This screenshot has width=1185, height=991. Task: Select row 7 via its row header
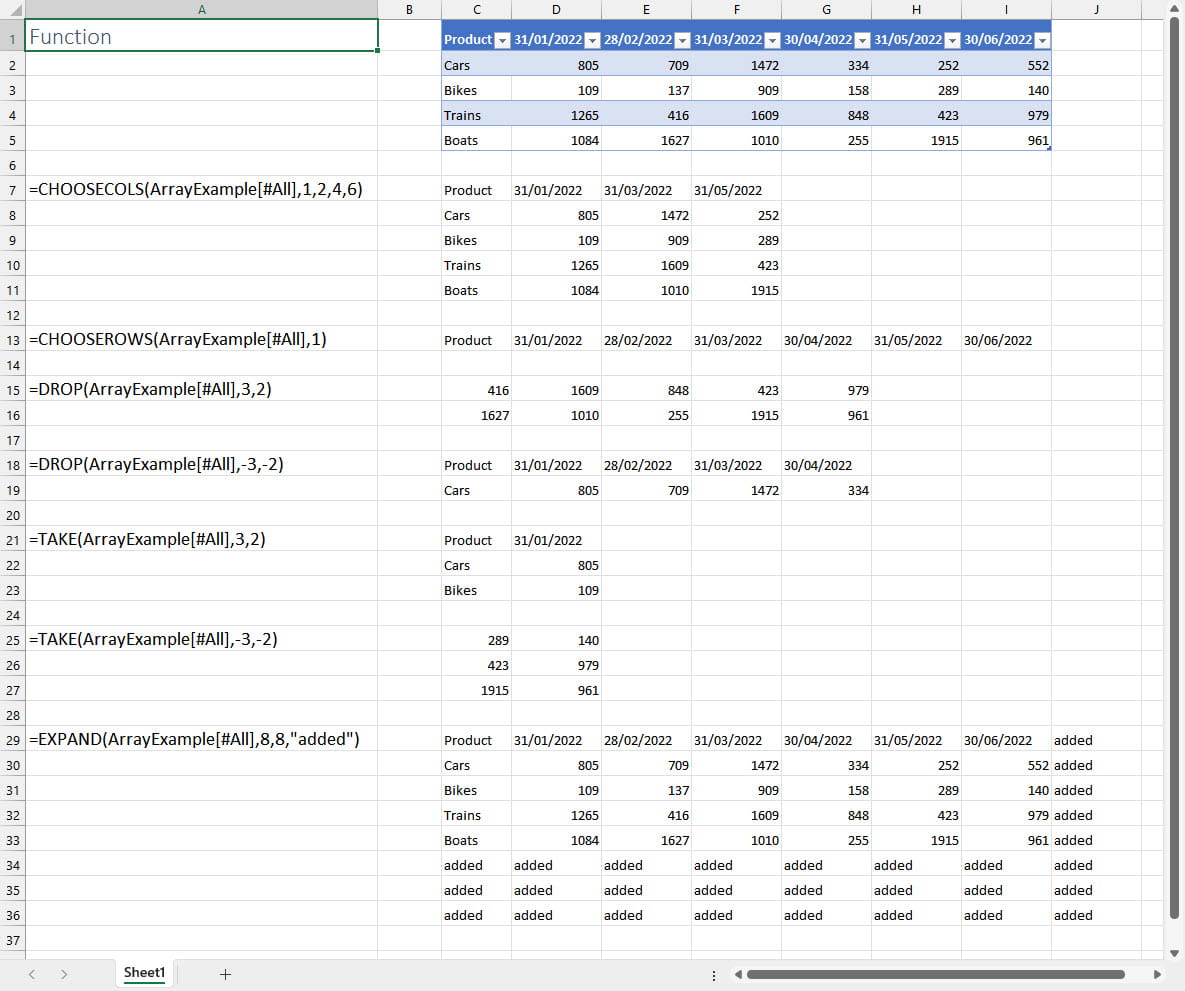pos(12,190)
